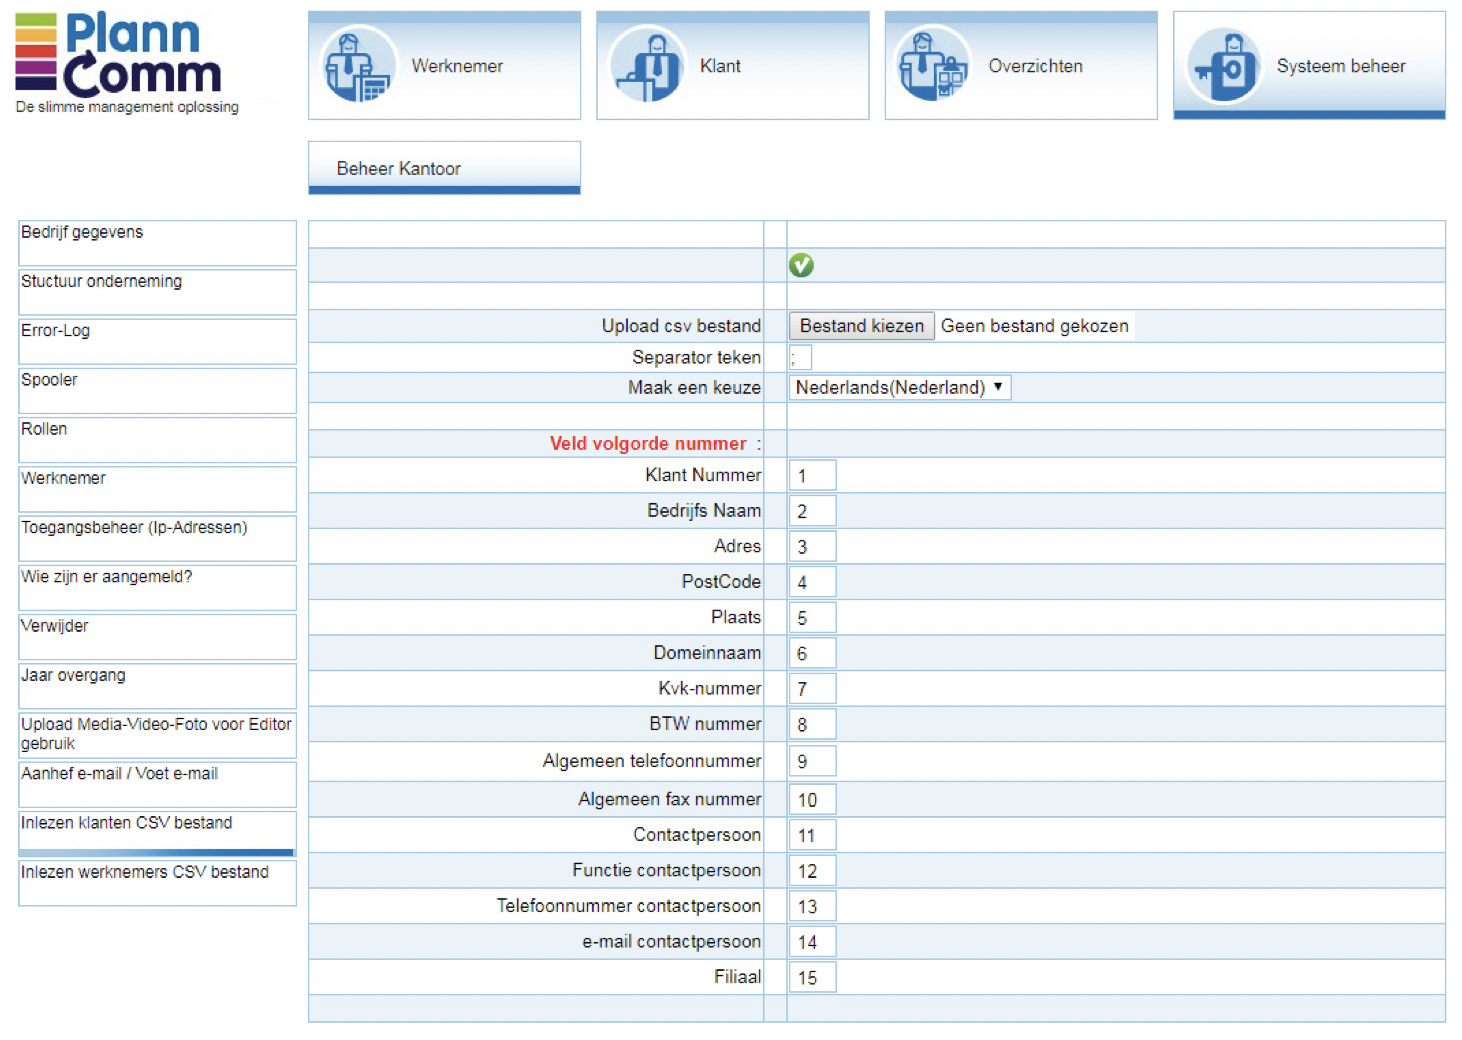This screenshot has height=1040, width=1462.
Task: Open the Rollen sidebar item
Action: pyautogui.click(x=157, y=439)
